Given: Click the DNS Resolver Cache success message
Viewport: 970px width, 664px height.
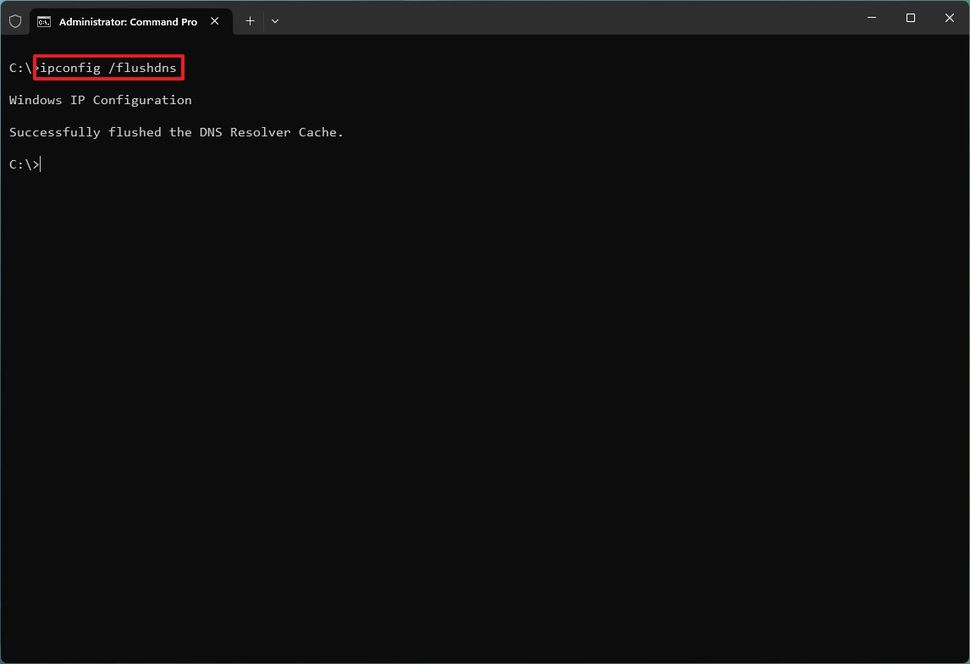Looking at the screenshot, I should (x=176, y=131).
